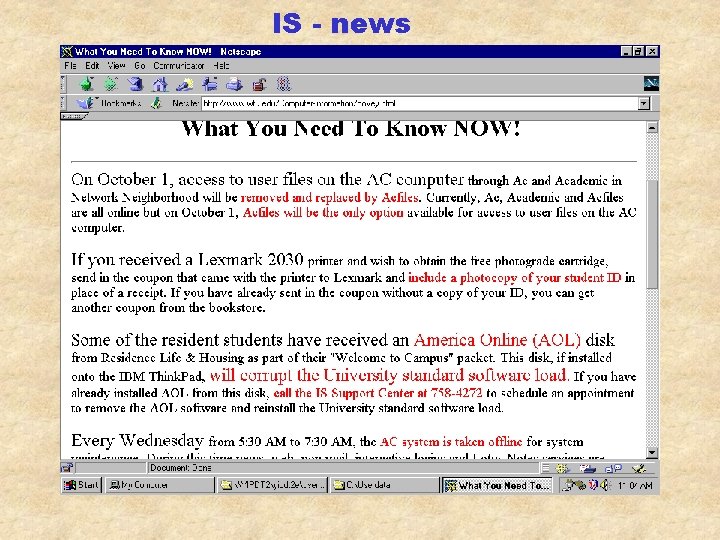The width and height of the screenshot is (720, 540).
Task: Click the 'IS - news' slide title
Action: [x=342, y=23]
